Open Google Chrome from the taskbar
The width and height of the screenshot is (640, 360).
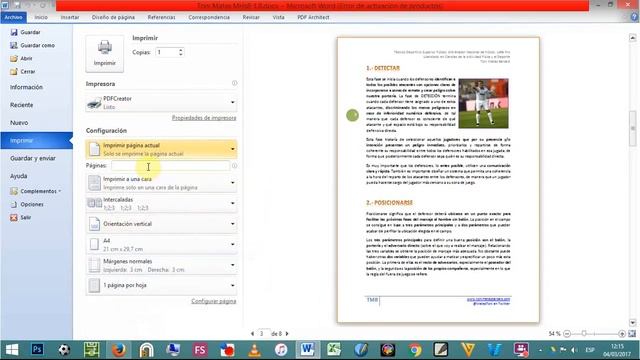coord(415,350)
